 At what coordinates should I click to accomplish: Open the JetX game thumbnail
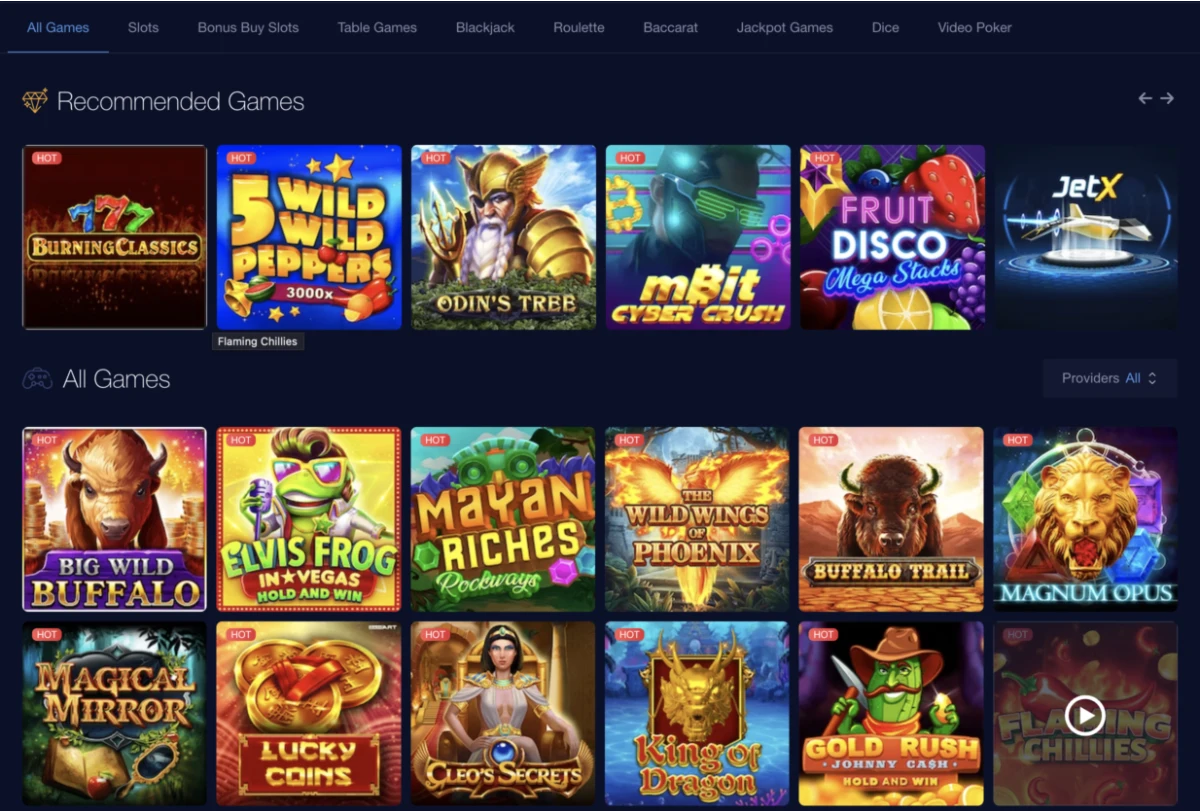click(1086, 237)
